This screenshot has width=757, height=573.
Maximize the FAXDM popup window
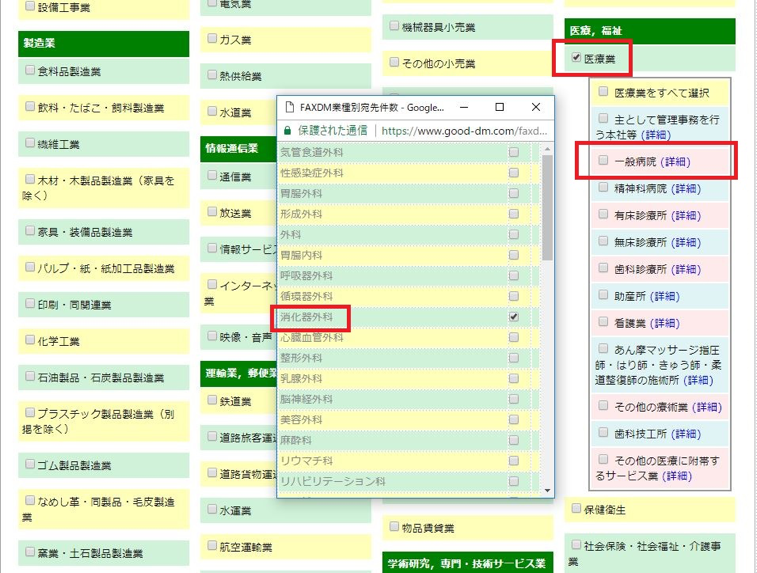click(x=500, y=107)
